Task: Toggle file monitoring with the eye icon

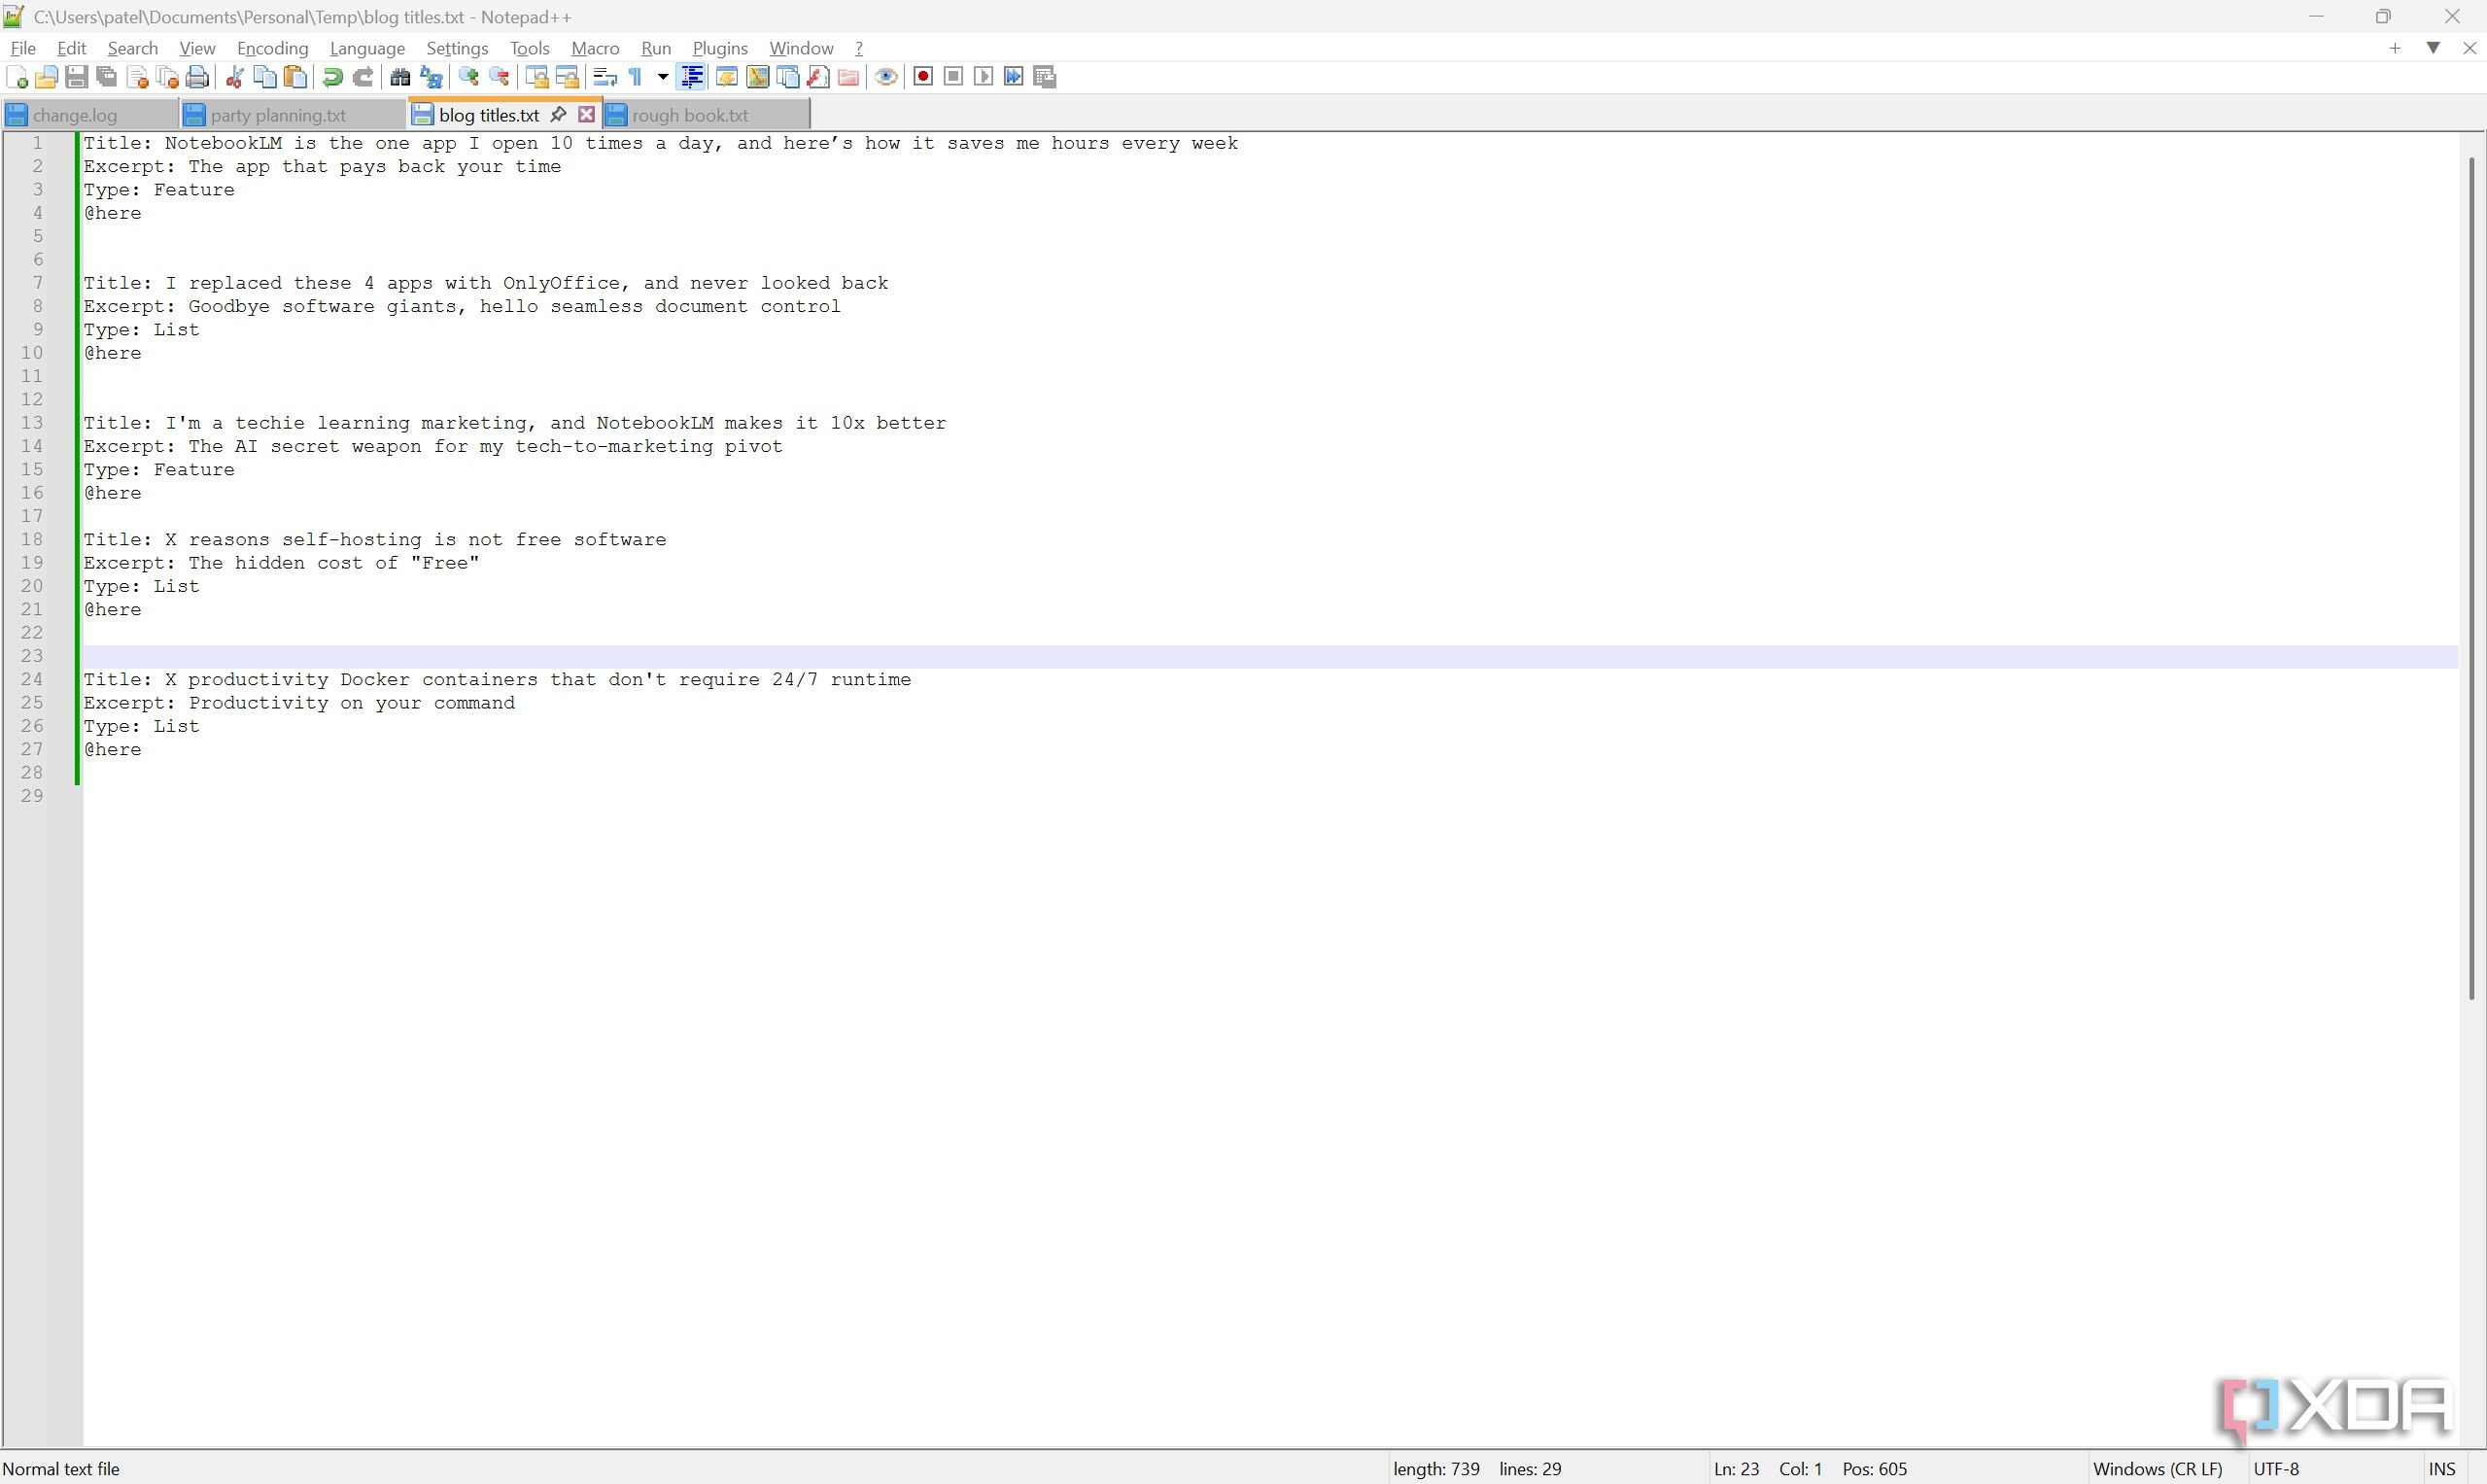Action: click(x=886, y=77)
